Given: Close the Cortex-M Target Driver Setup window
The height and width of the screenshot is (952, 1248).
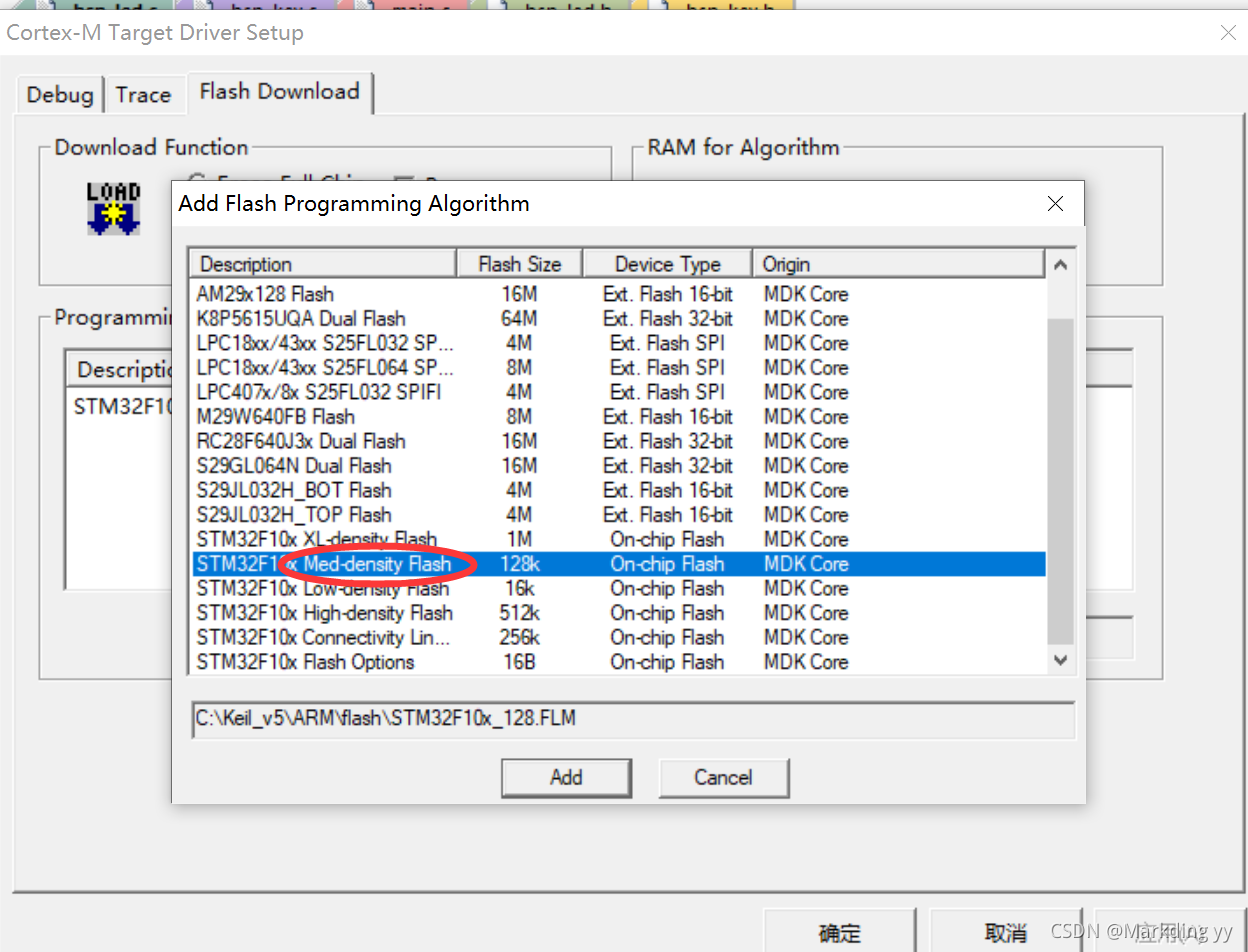Looking at the screenshot, I should click(x=1229, y=33).
